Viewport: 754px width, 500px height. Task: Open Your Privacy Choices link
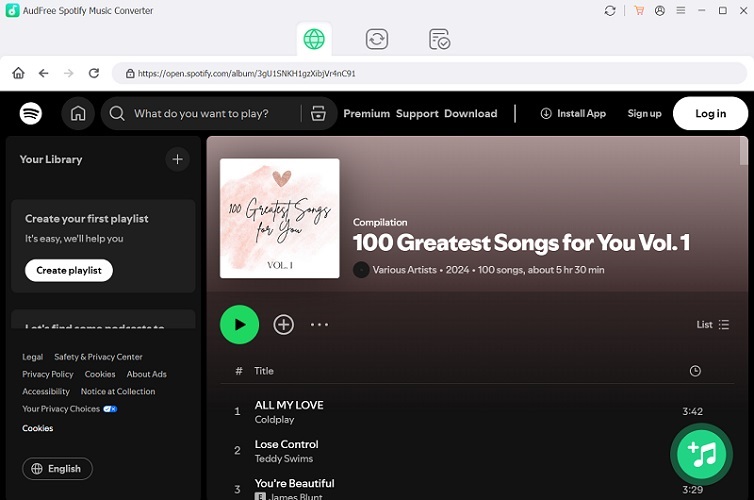tap(69, 409)
